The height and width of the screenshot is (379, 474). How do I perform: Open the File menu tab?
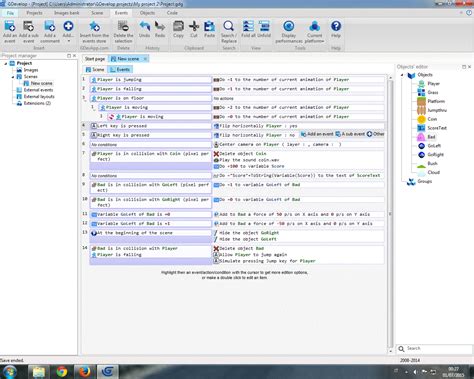pos(10,13)
